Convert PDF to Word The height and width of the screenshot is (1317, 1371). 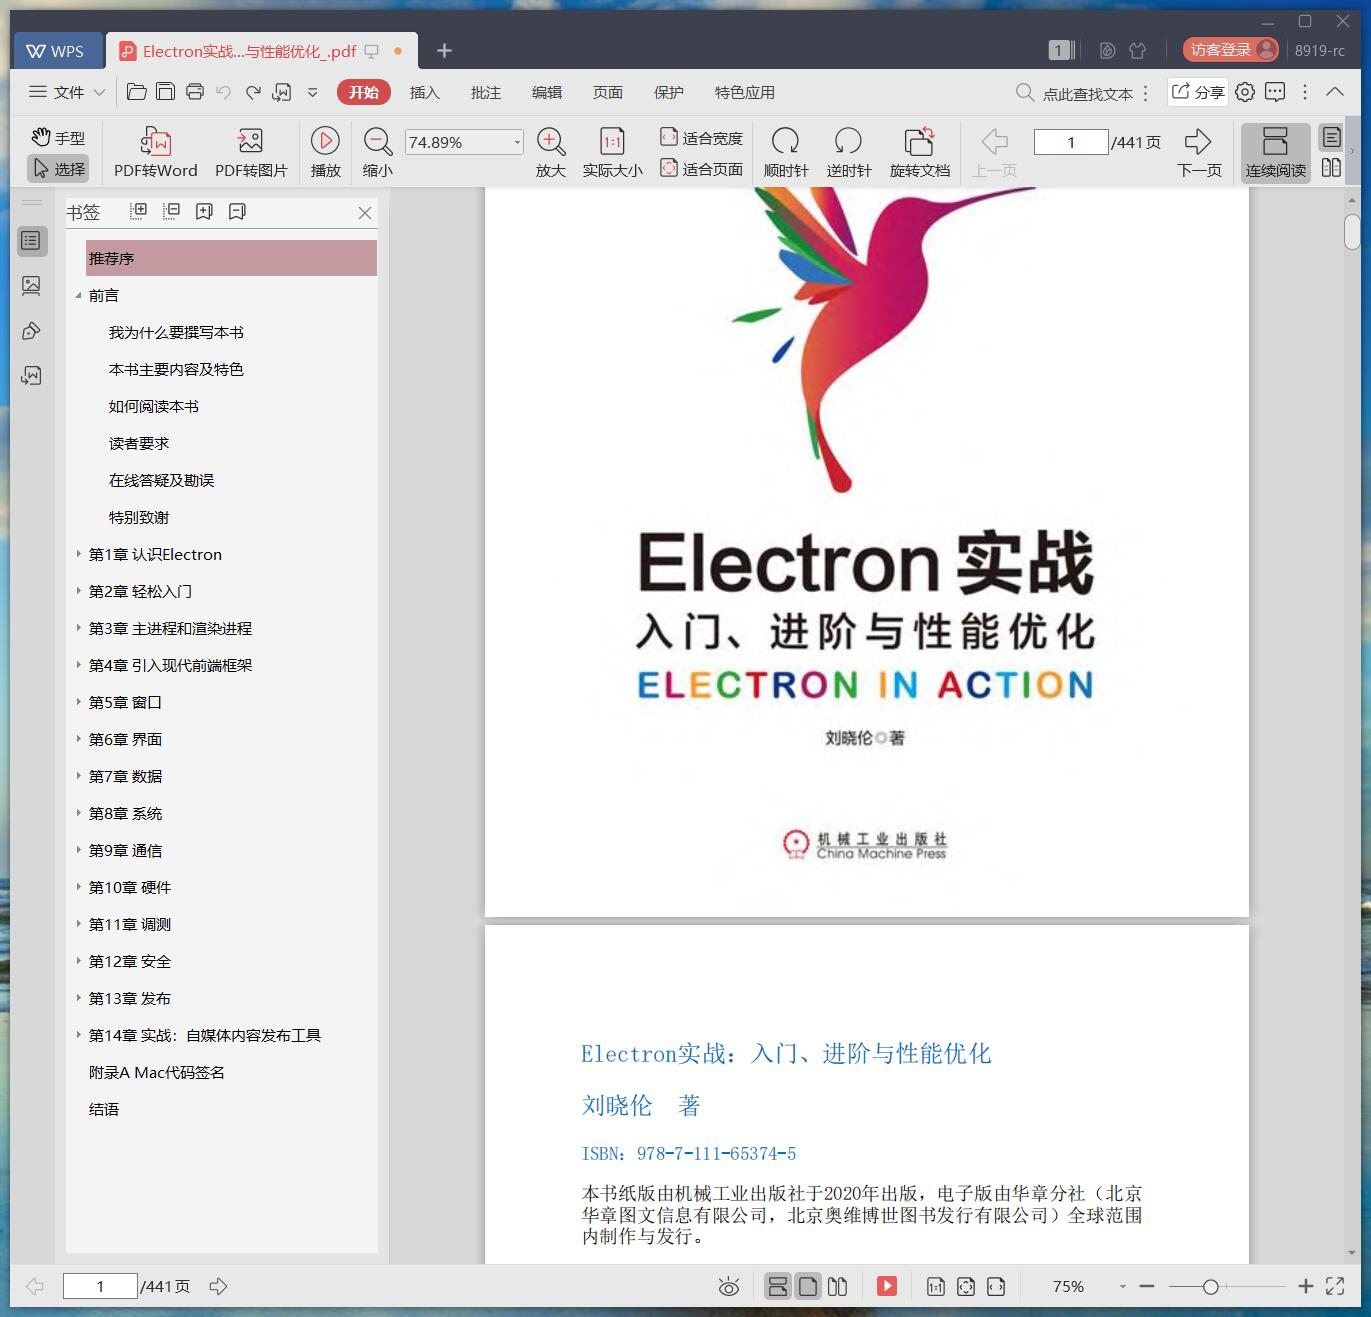click(x=155, y=153)
